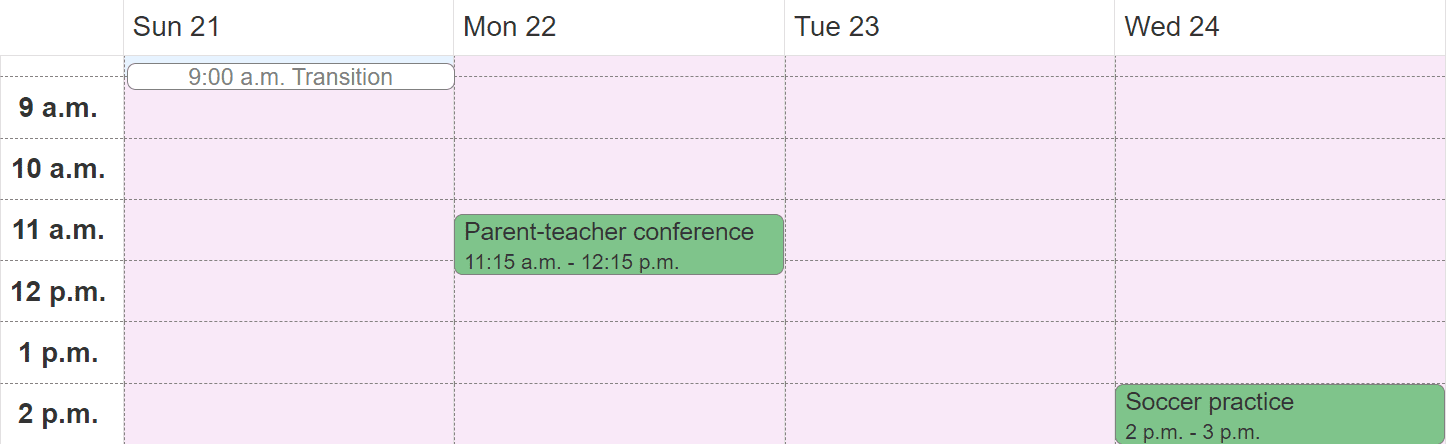Select the Sun 21 day header

tap(176, 27)
